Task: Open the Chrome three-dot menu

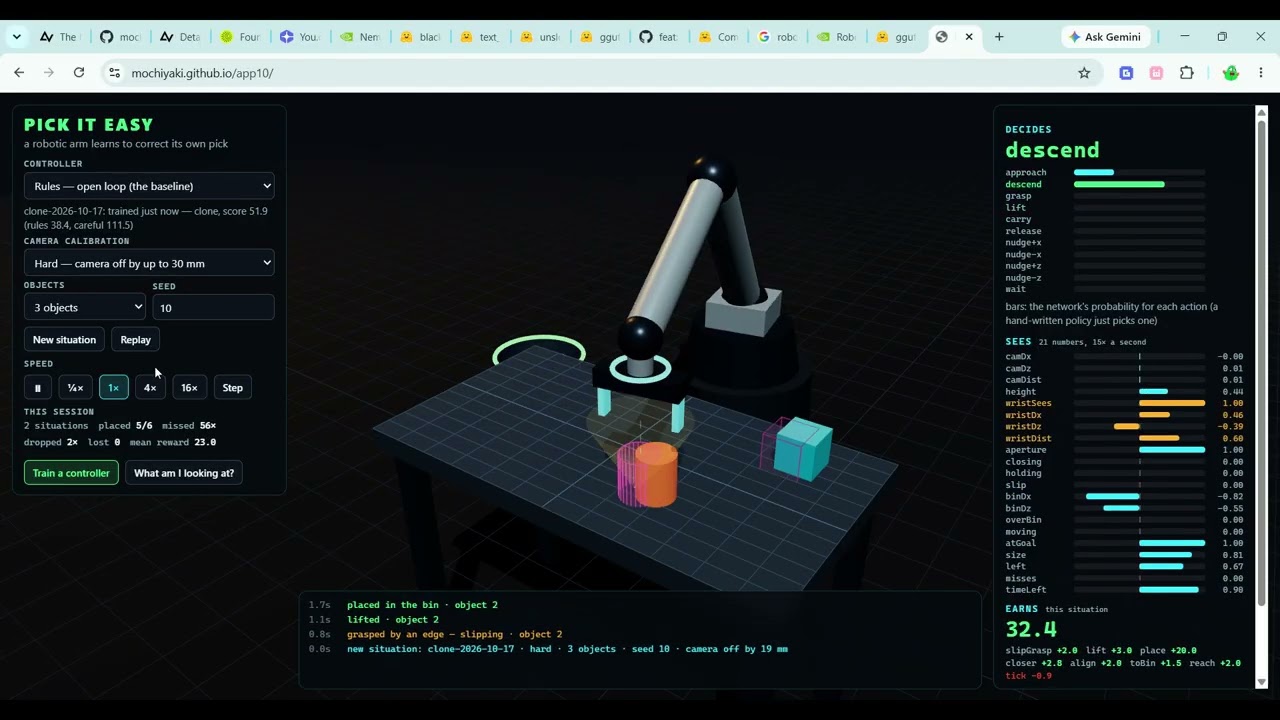Action: [x=1261, y=73]
